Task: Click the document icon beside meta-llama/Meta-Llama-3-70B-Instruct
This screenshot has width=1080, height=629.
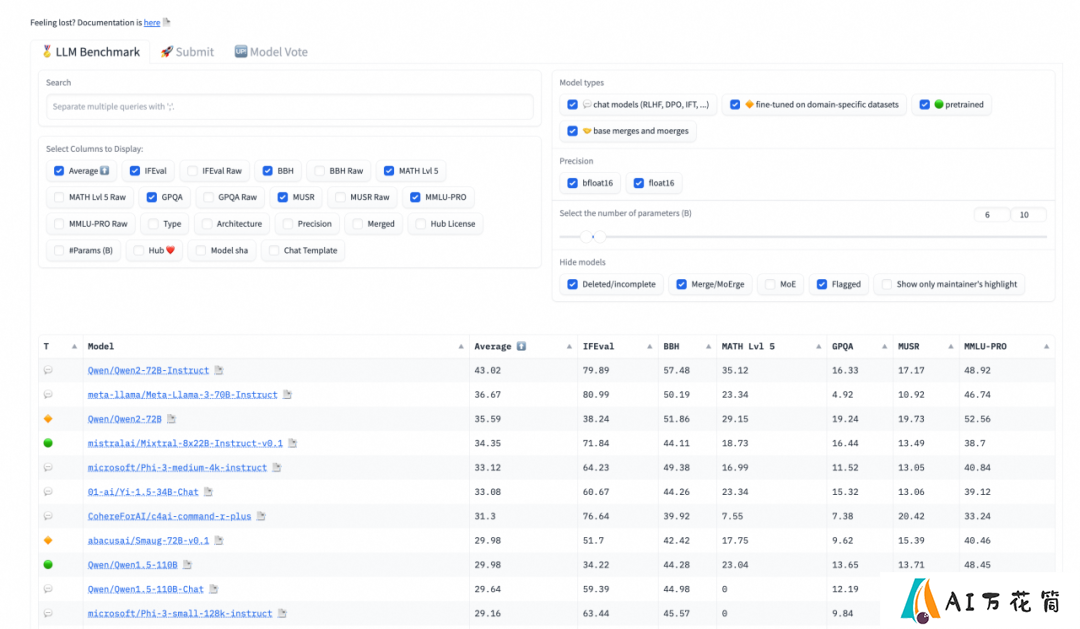Action: click(287, 395)
